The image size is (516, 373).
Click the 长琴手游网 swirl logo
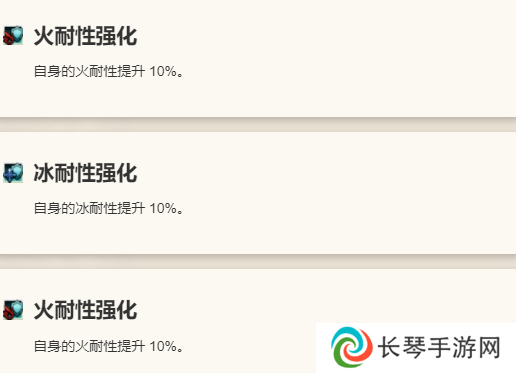(351, 347)
